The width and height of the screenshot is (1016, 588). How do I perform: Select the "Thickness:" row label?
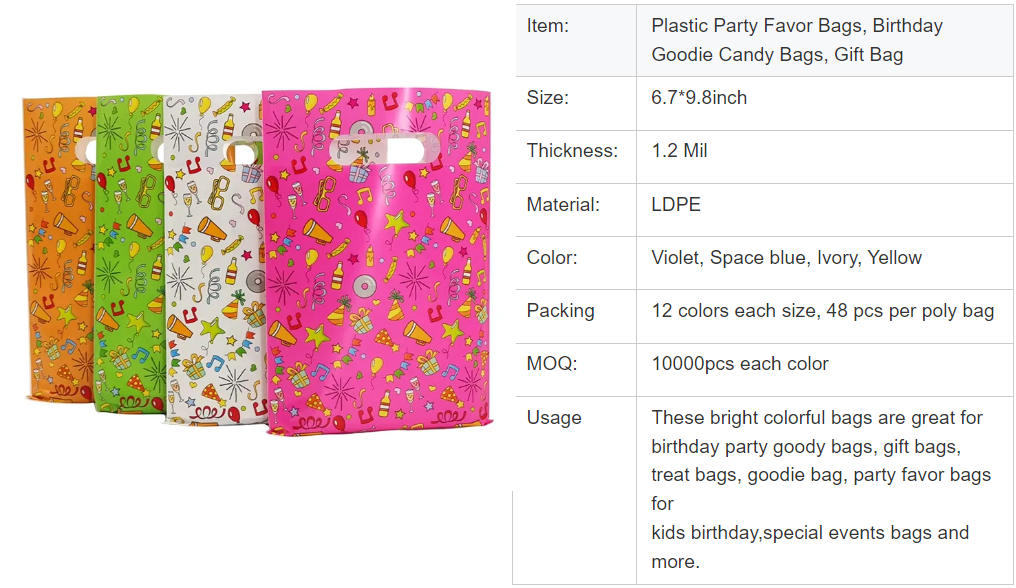point(572,151)
